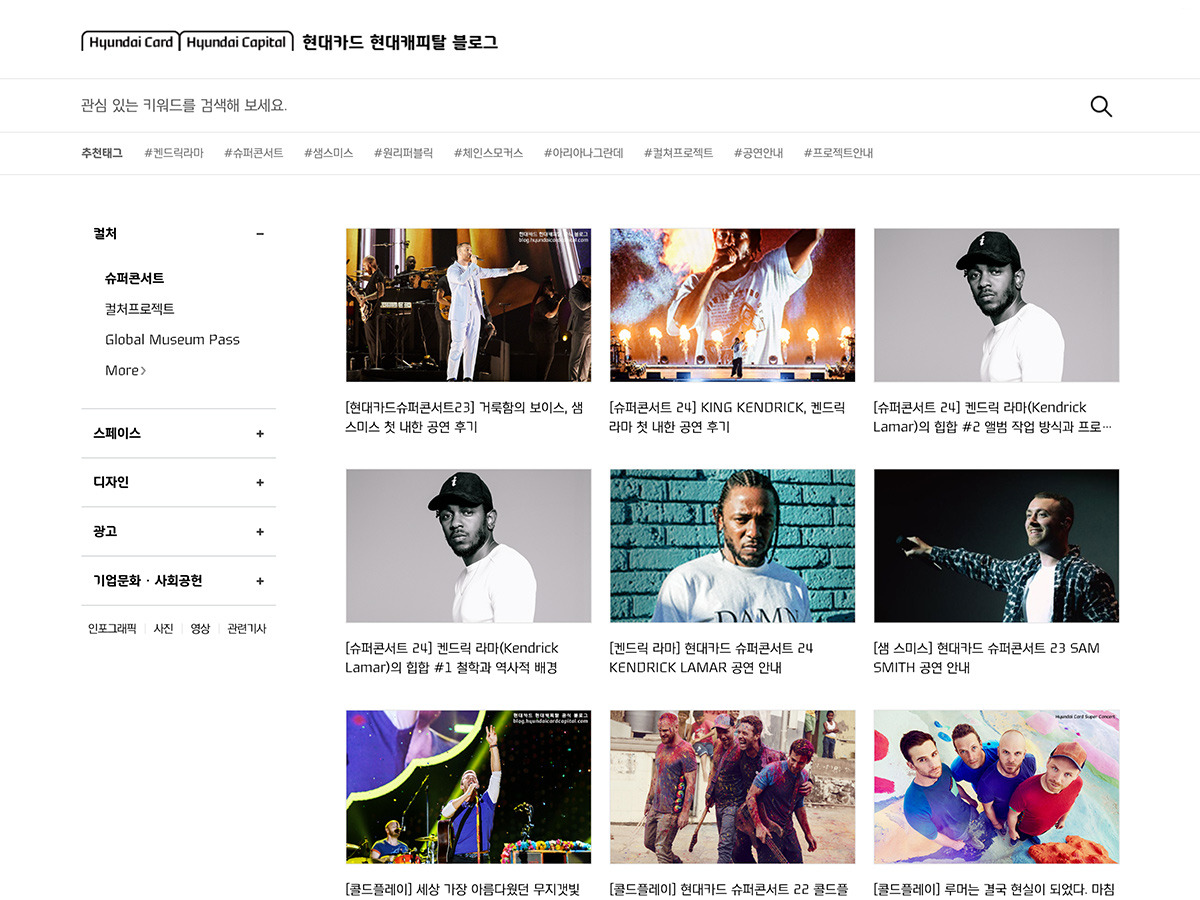Open the 컬처프로젝트 subcategory
Screen dimensions: 1200x900
140,309
